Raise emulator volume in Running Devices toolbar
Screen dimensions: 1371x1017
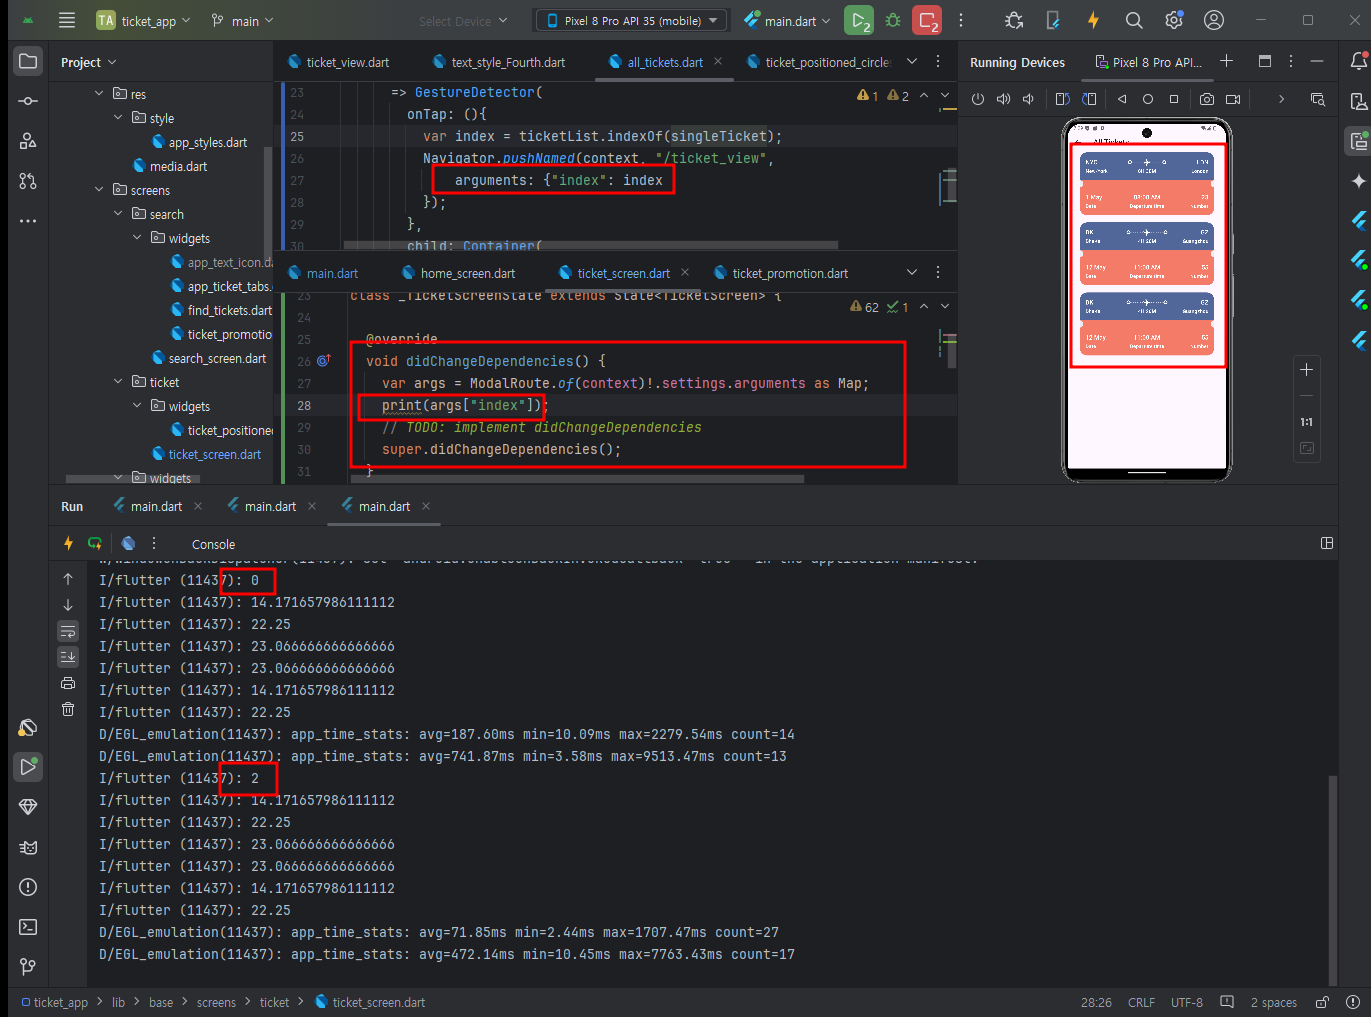point(1003,99)
